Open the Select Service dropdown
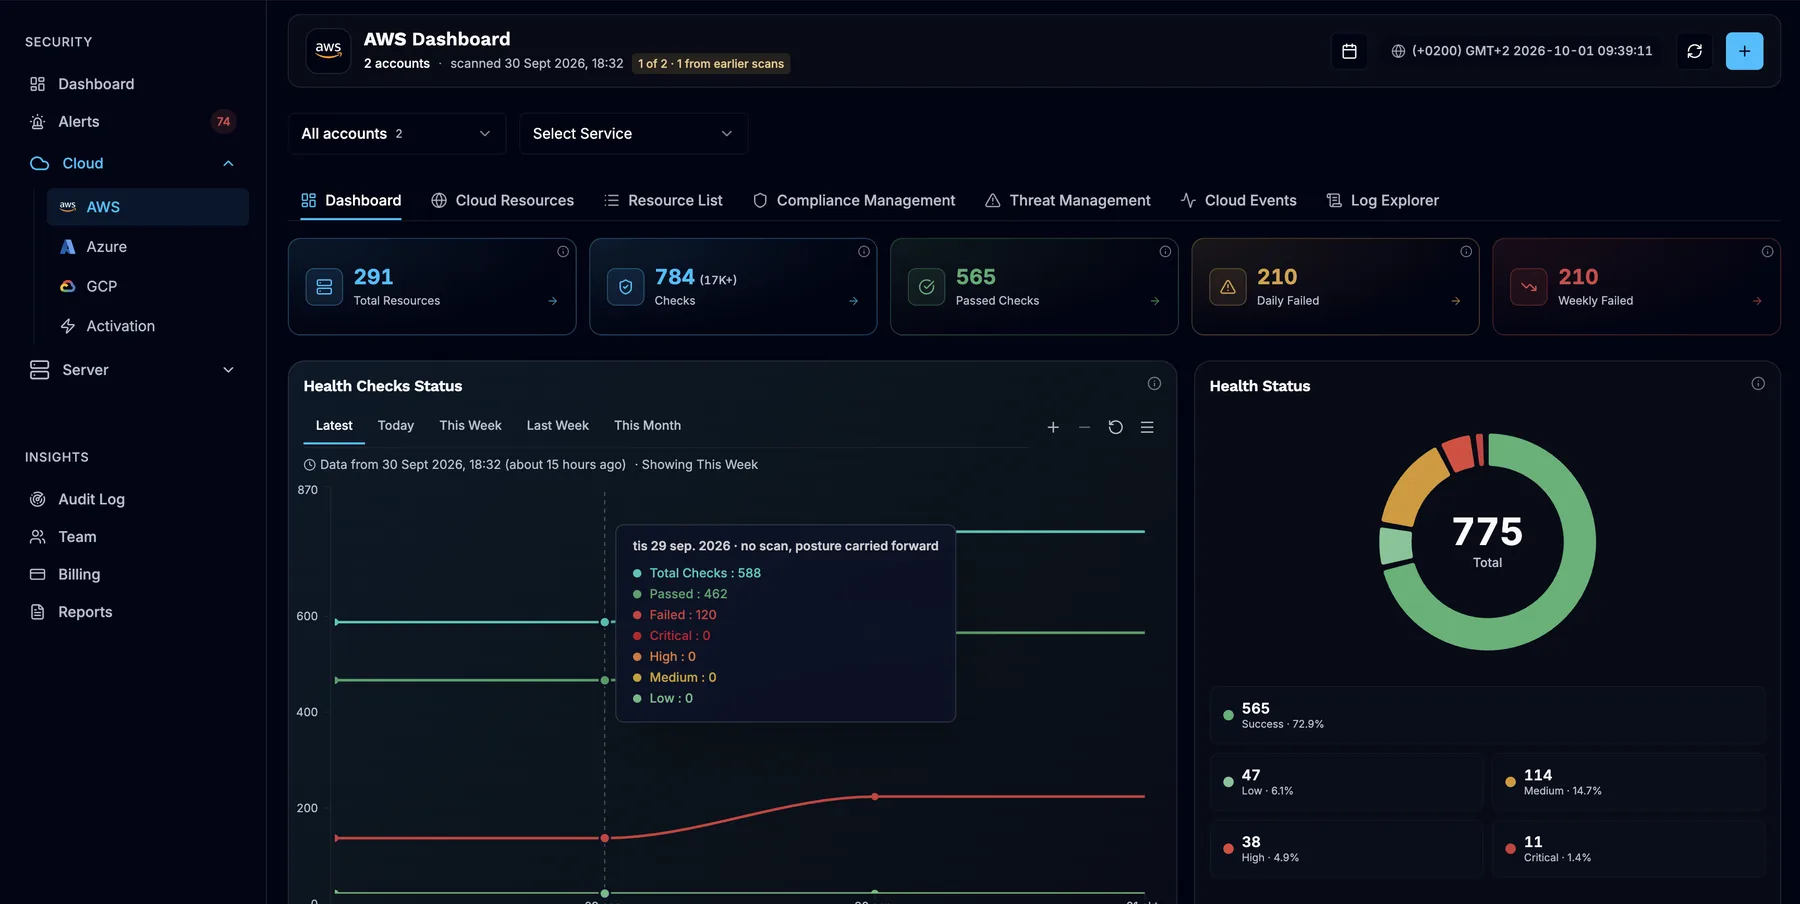1800x904 pixels. 633,134
